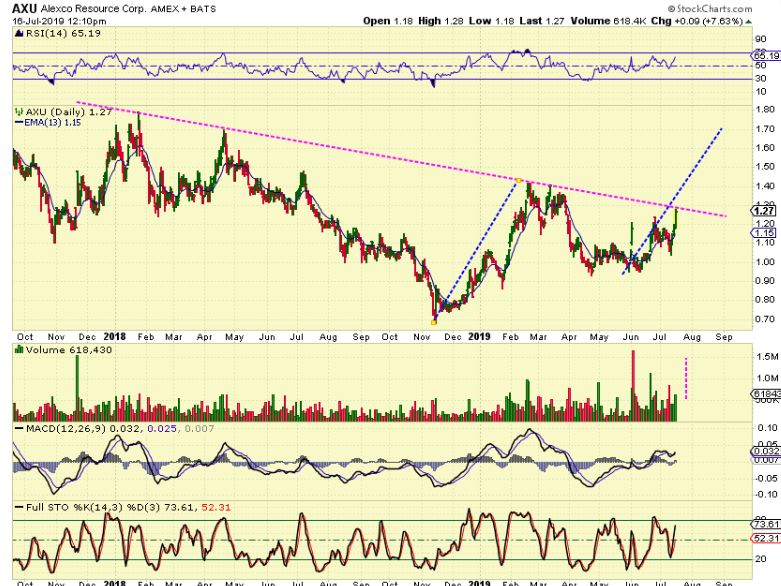Click the Open 1.18 value in header
Image resolution: width=781 pixels, height=586 pixels.
[x=388, y=21]
